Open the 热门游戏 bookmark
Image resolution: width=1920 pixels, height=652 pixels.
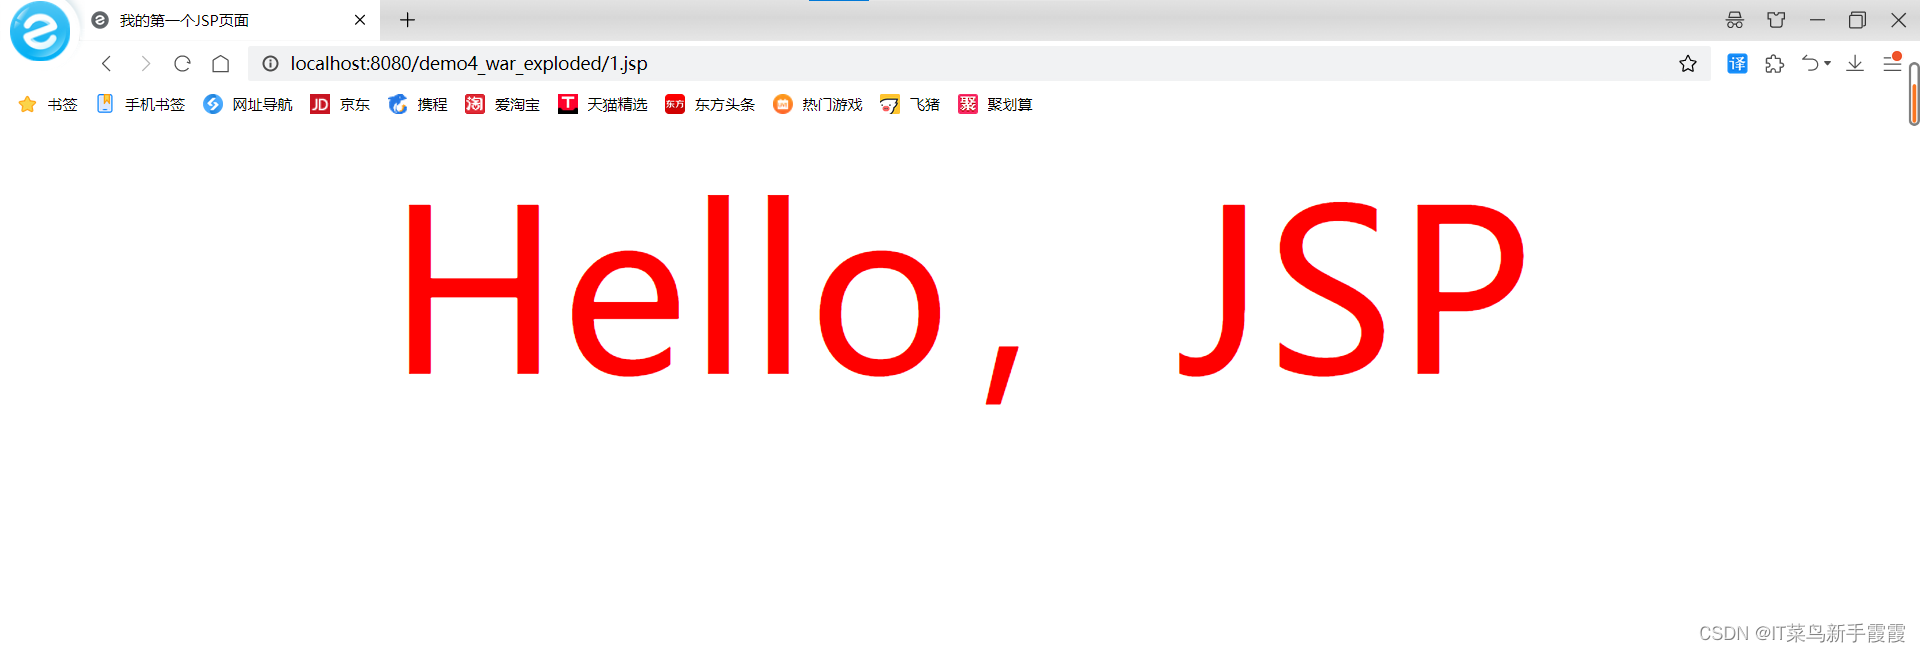click(x=818, y=104)
